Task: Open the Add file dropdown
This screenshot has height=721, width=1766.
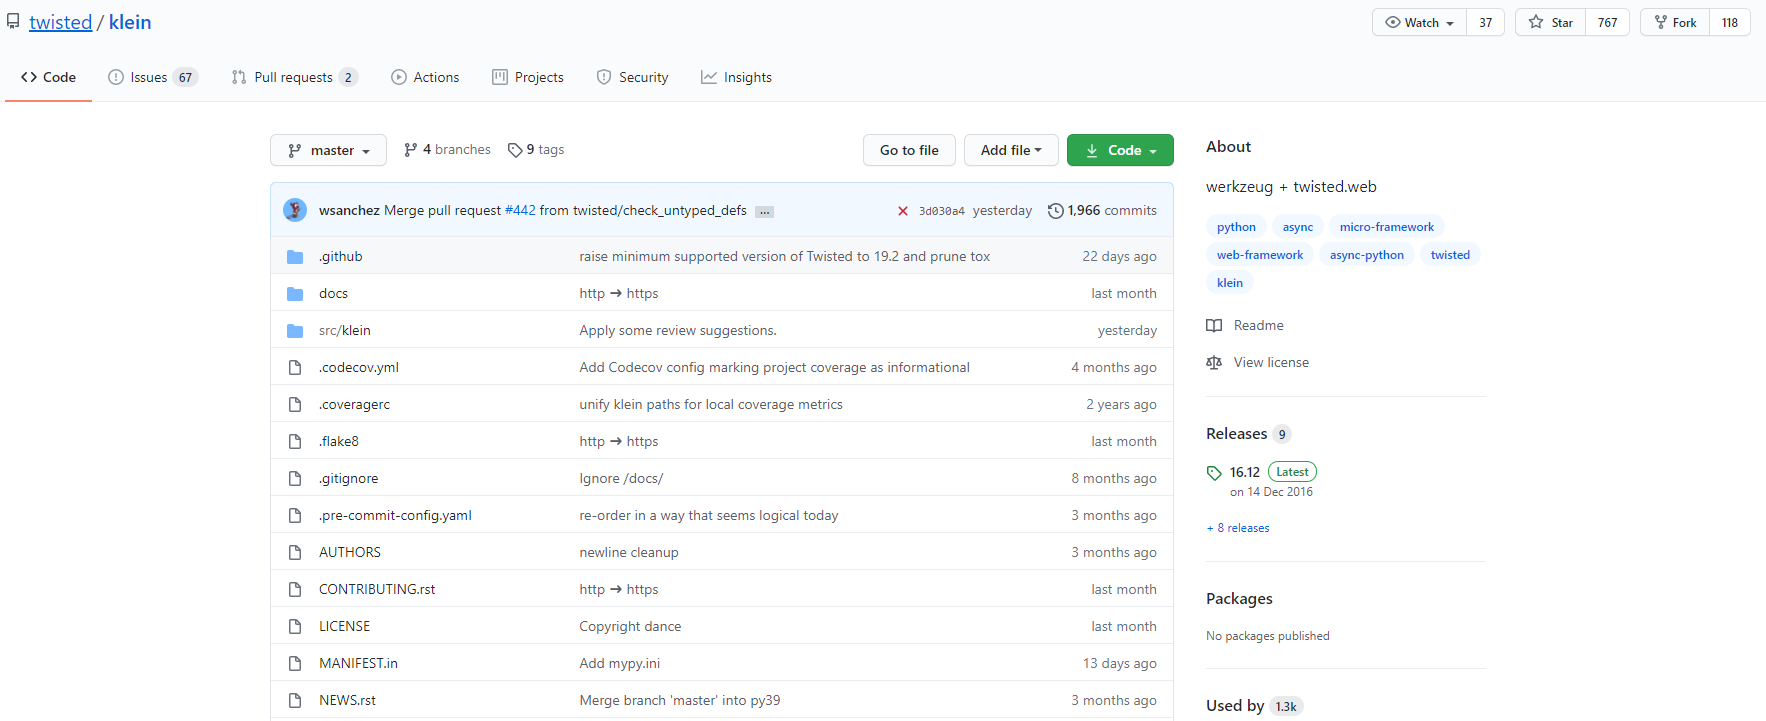Action: tap(1011, 150)
